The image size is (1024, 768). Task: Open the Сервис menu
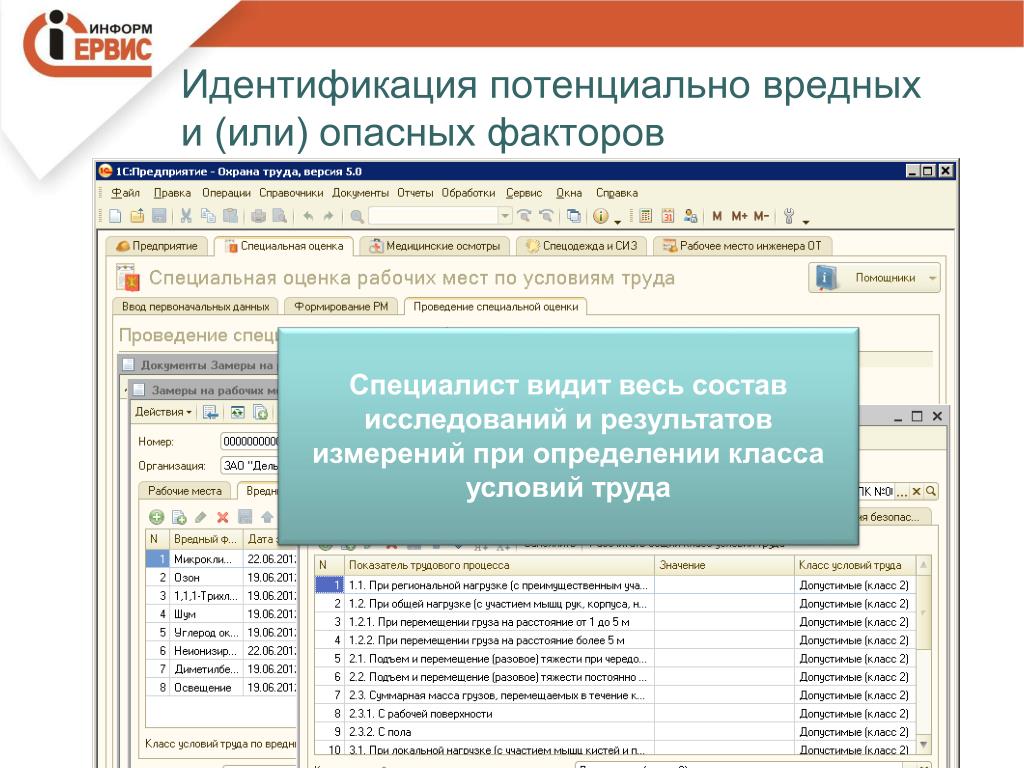[524, 193]
